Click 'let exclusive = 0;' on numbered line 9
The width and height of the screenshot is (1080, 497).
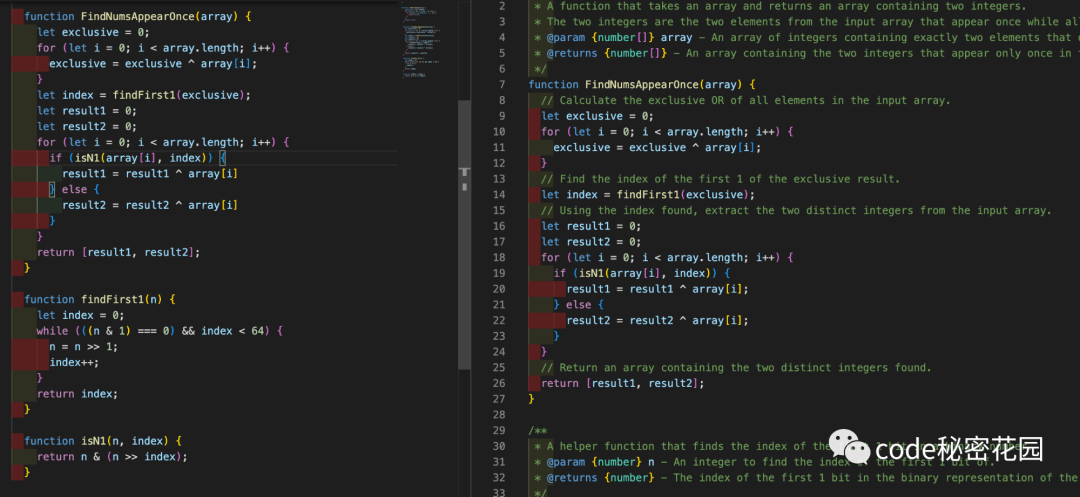597,116
